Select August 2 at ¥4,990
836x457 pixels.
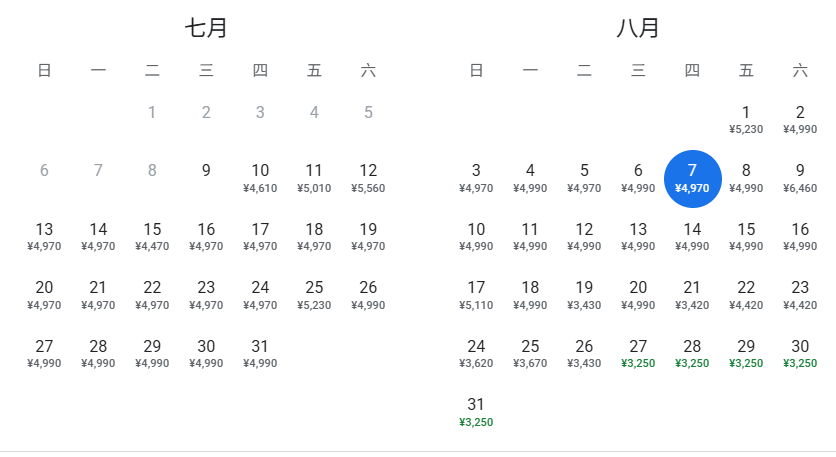[800, 118]
